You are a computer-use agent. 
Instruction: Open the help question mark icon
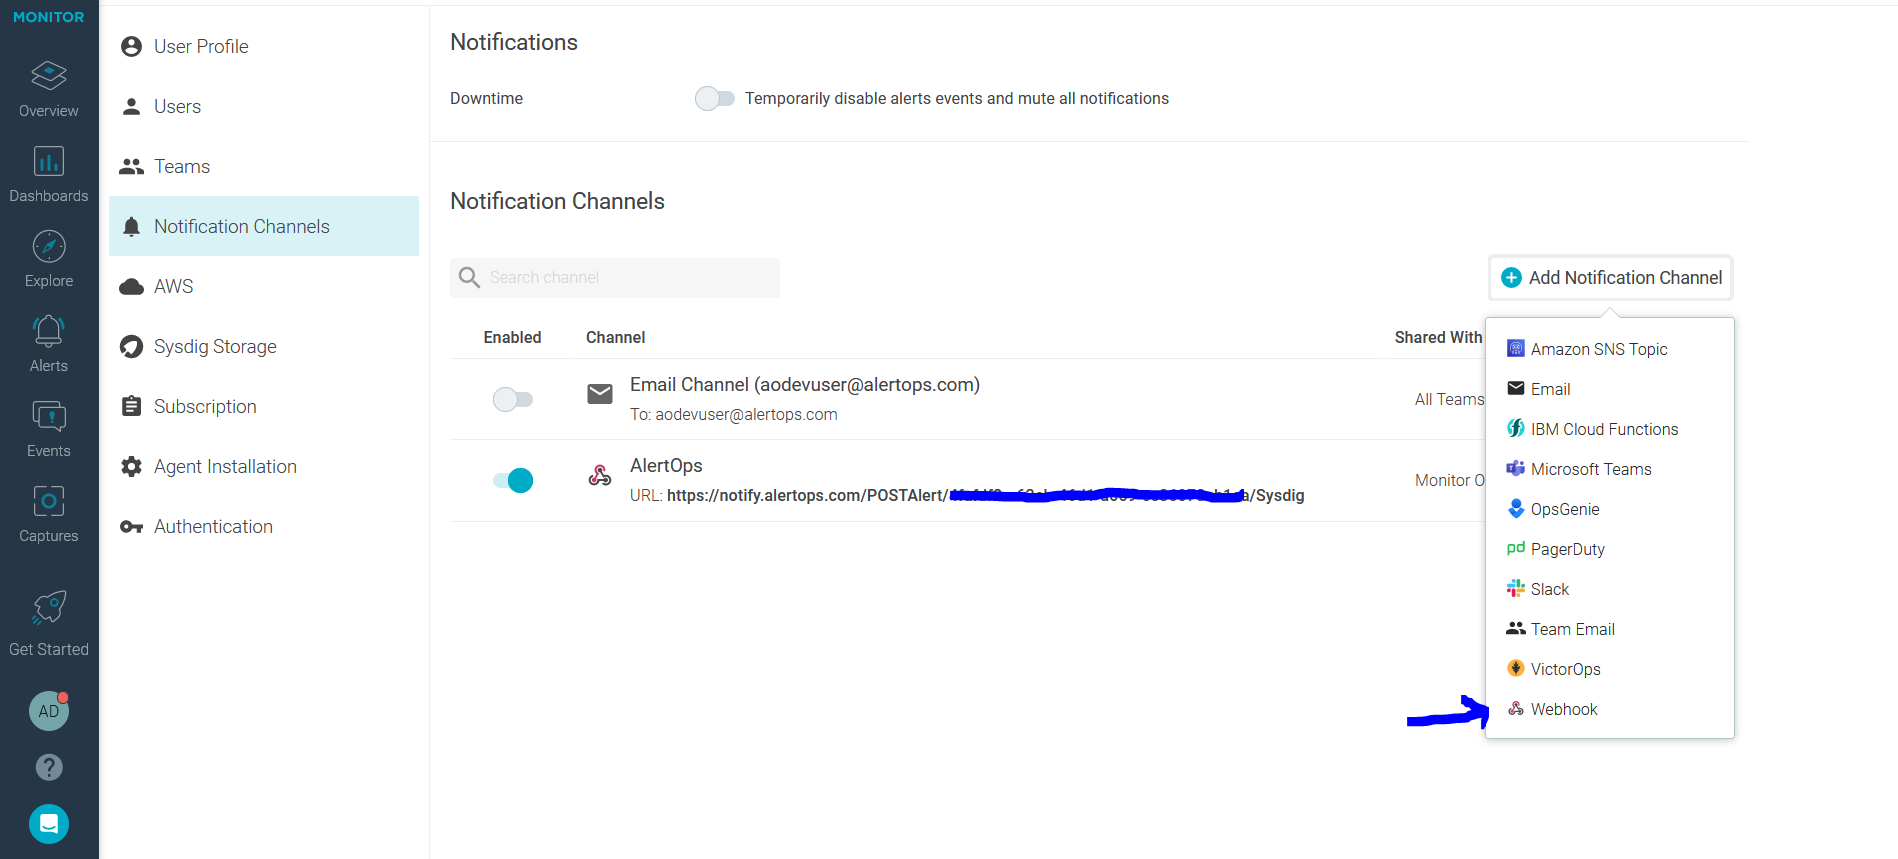(48, 767)
